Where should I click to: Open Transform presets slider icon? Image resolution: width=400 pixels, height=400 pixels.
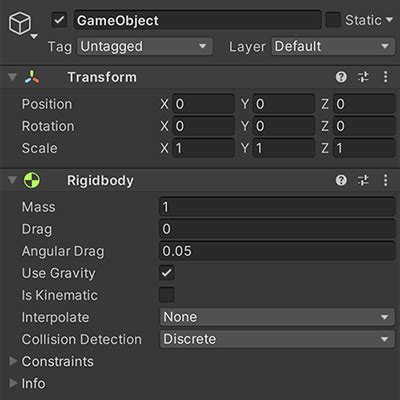coord(363,77)
